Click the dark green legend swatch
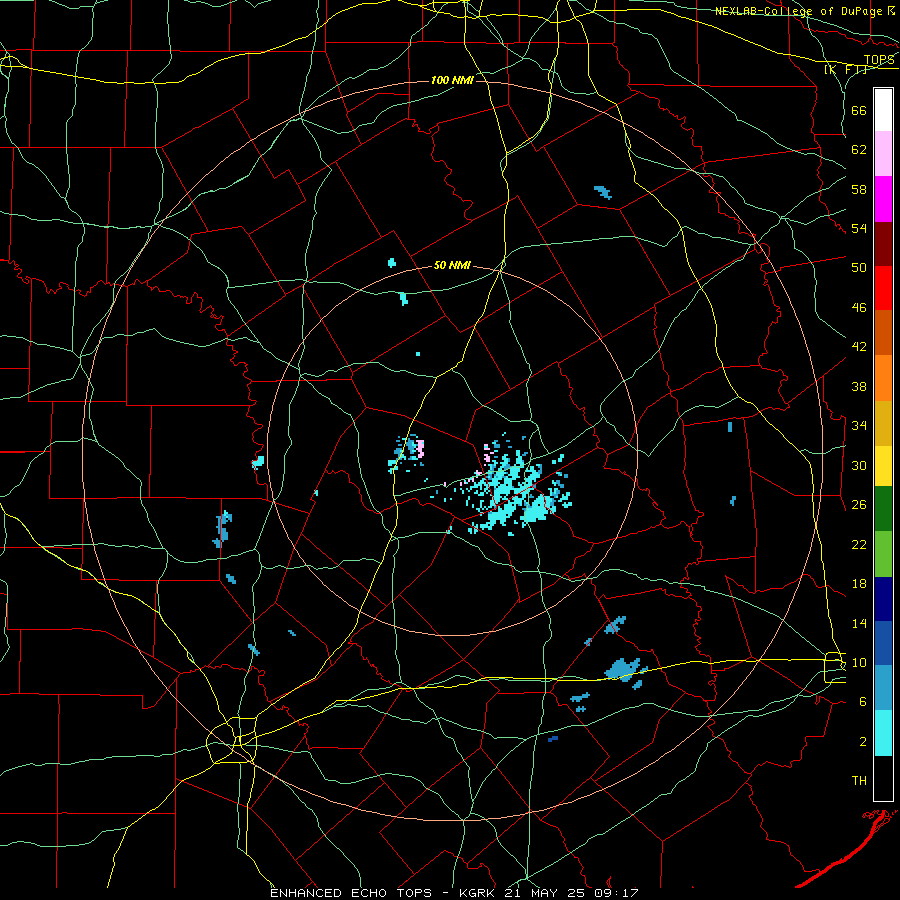The width and height of the screenshot is (900, 900). click(x=883, y=509)
